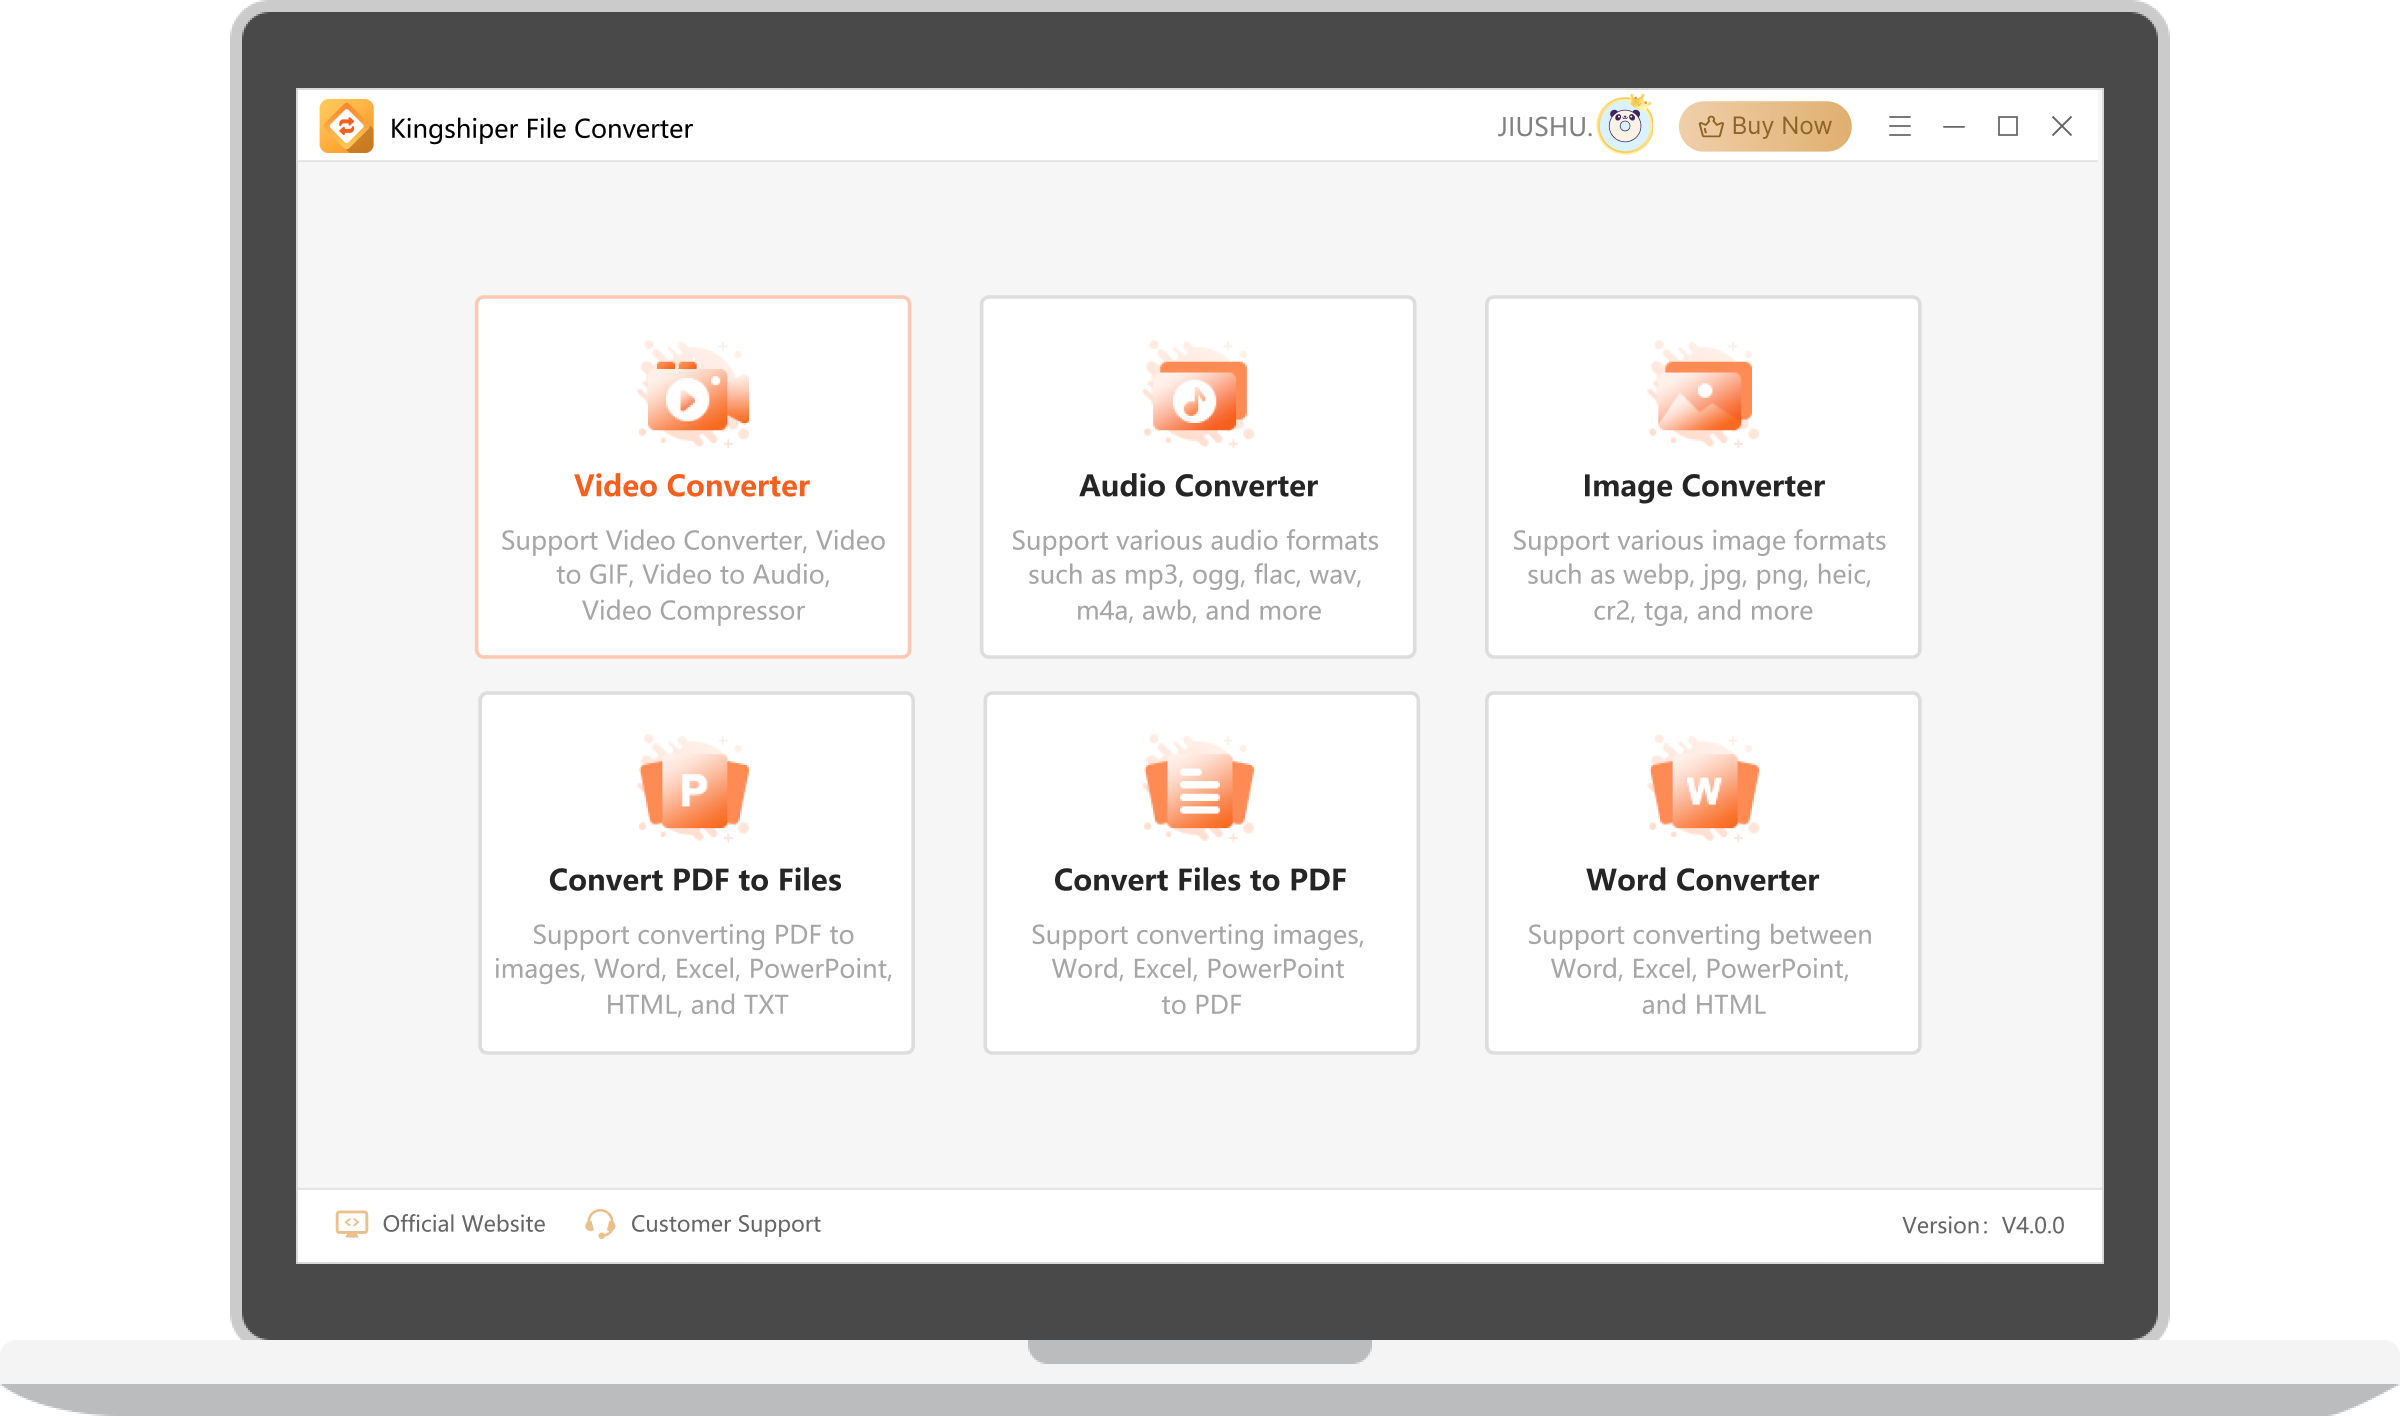Viewport: 2400px width, 1416px height.
Task: Click the Video Converter camera icon
Action: (x=694, y=394)
